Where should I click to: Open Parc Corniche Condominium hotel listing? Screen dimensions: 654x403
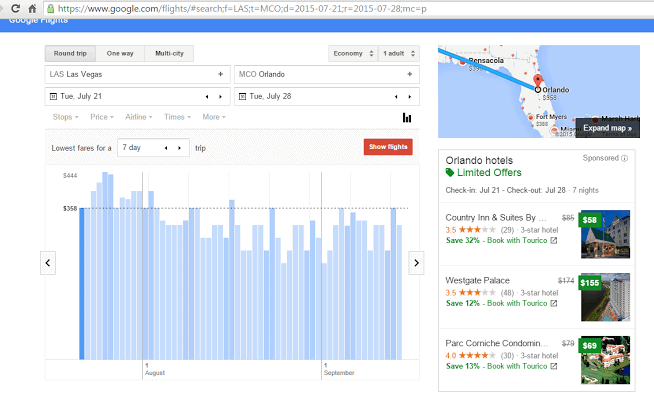point(496,343)
